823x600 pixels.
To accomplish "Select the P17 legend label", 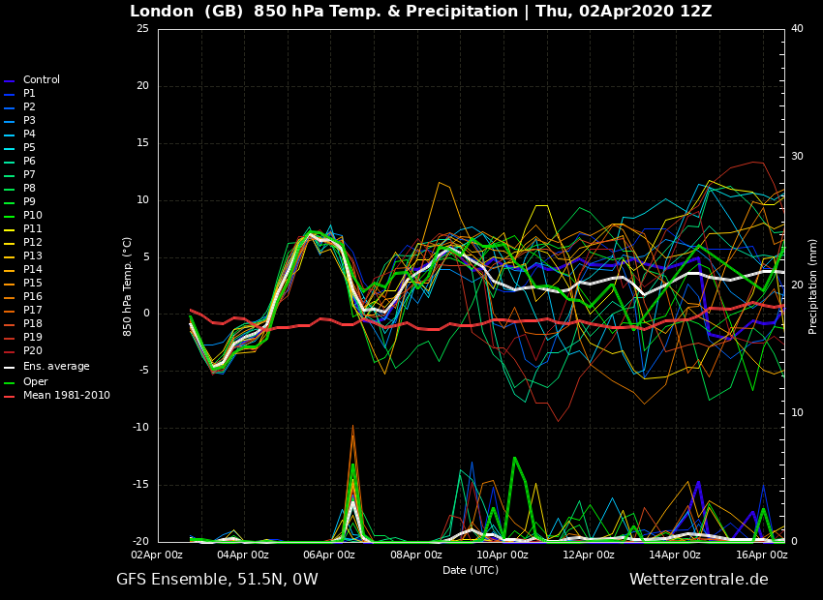I will tap(32, 310).
